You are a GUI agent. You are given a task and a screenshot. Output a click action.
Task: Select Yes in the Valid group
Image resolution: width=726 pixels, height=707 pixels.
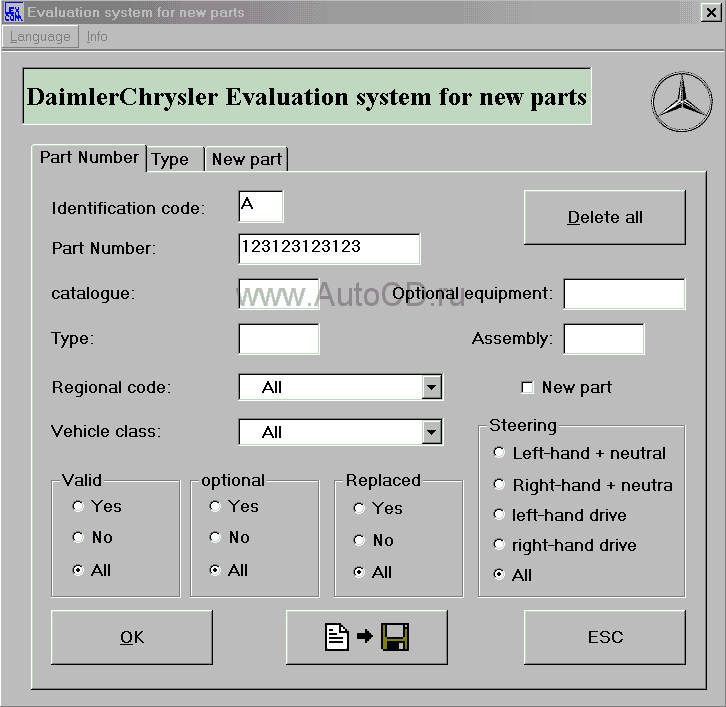pos(78,507)
